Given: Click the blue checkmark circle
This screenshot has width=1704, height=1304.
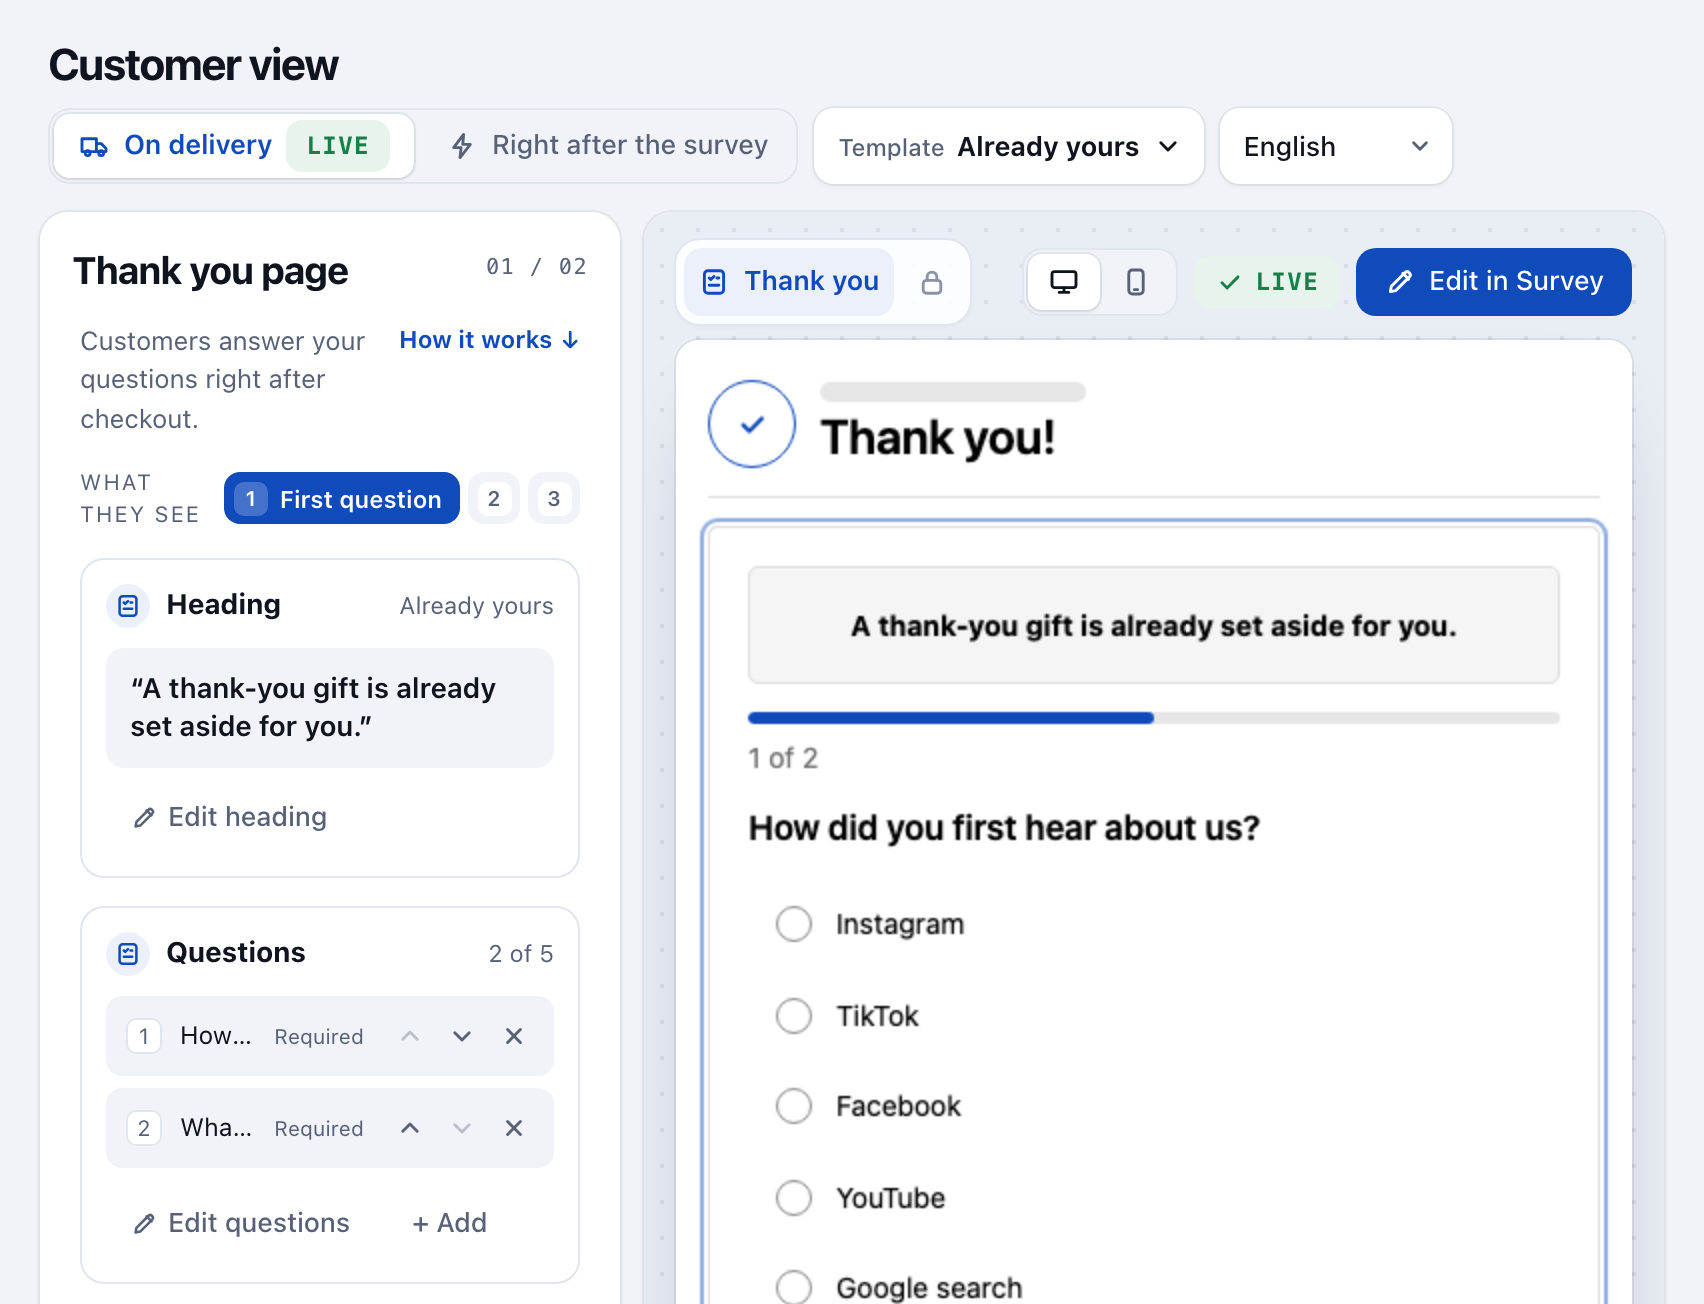Looking at the screenshot, I should pos(752,424).
